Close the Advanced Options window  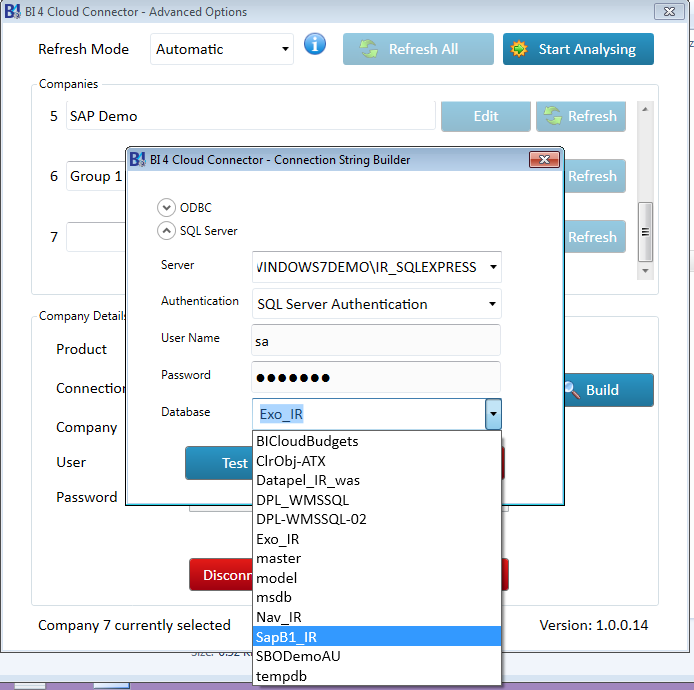[x=669, y=12]
